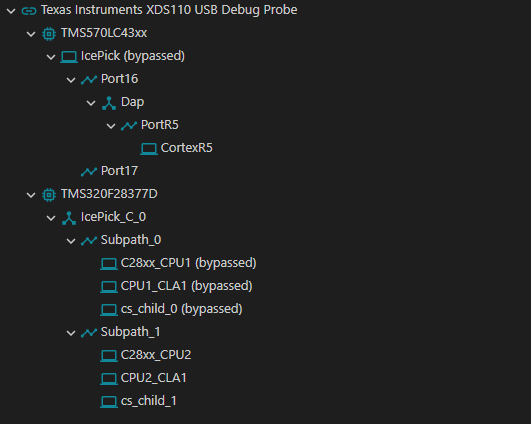Click the Dap router node icon
The image size is (531, 424).
click(x=109, y=103)
